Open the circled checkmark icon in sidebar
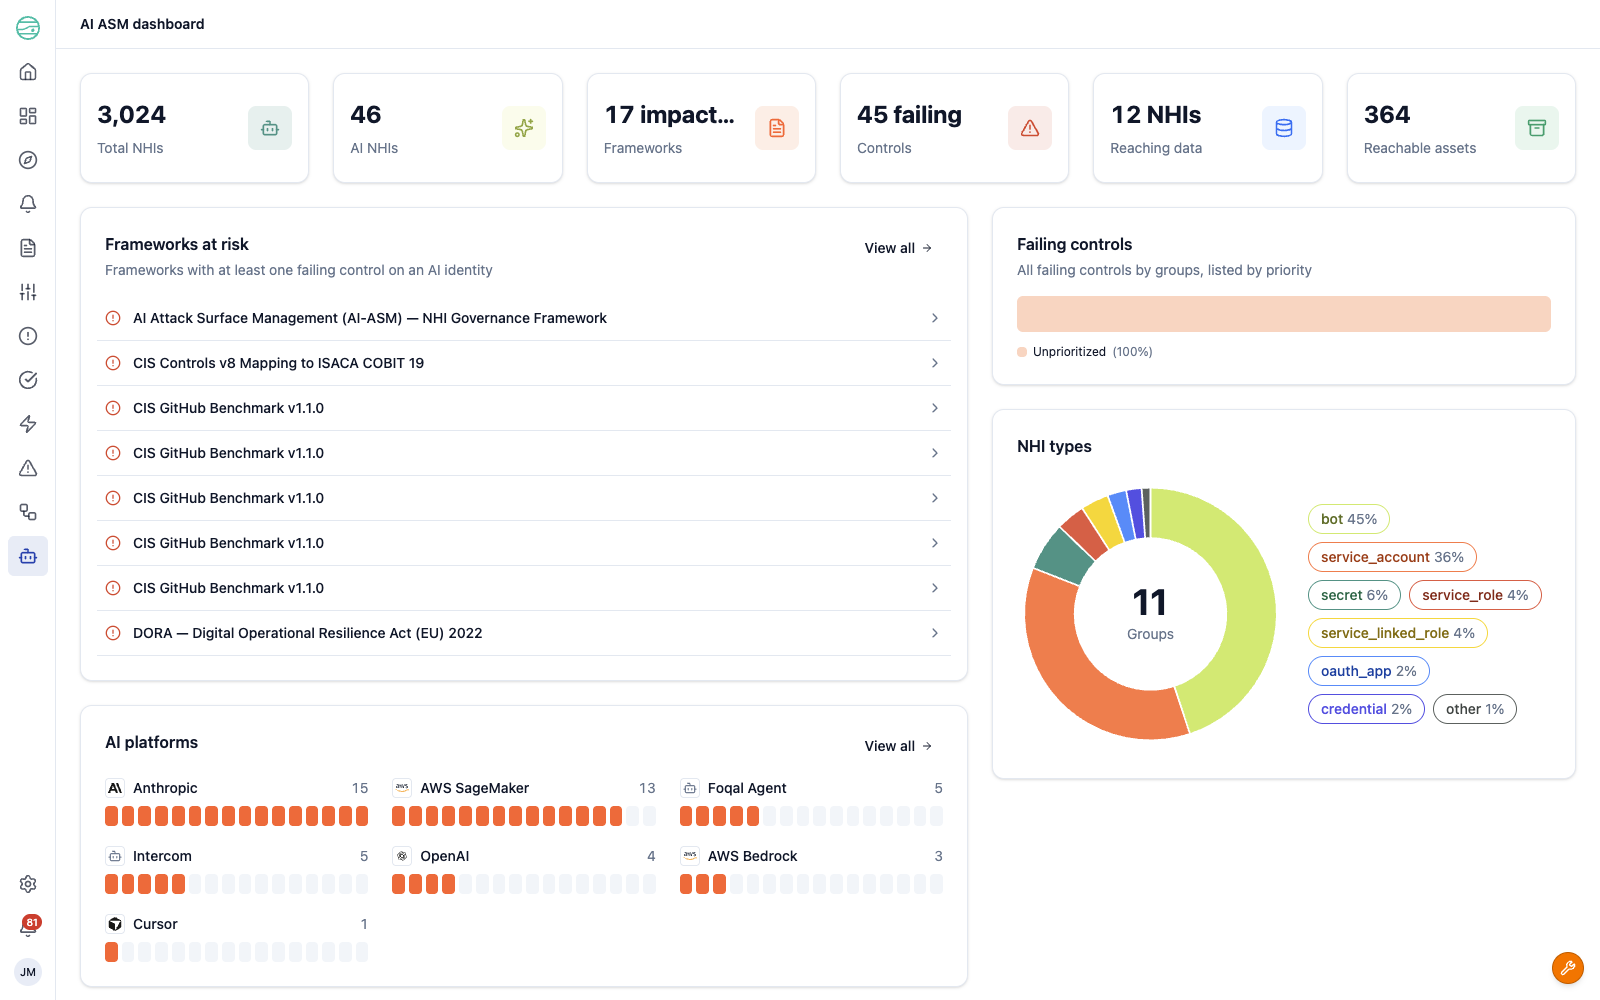Image resolution: width=1600 pixels, height=1000 pixels. pyautogui.click(x=28, y=380)
